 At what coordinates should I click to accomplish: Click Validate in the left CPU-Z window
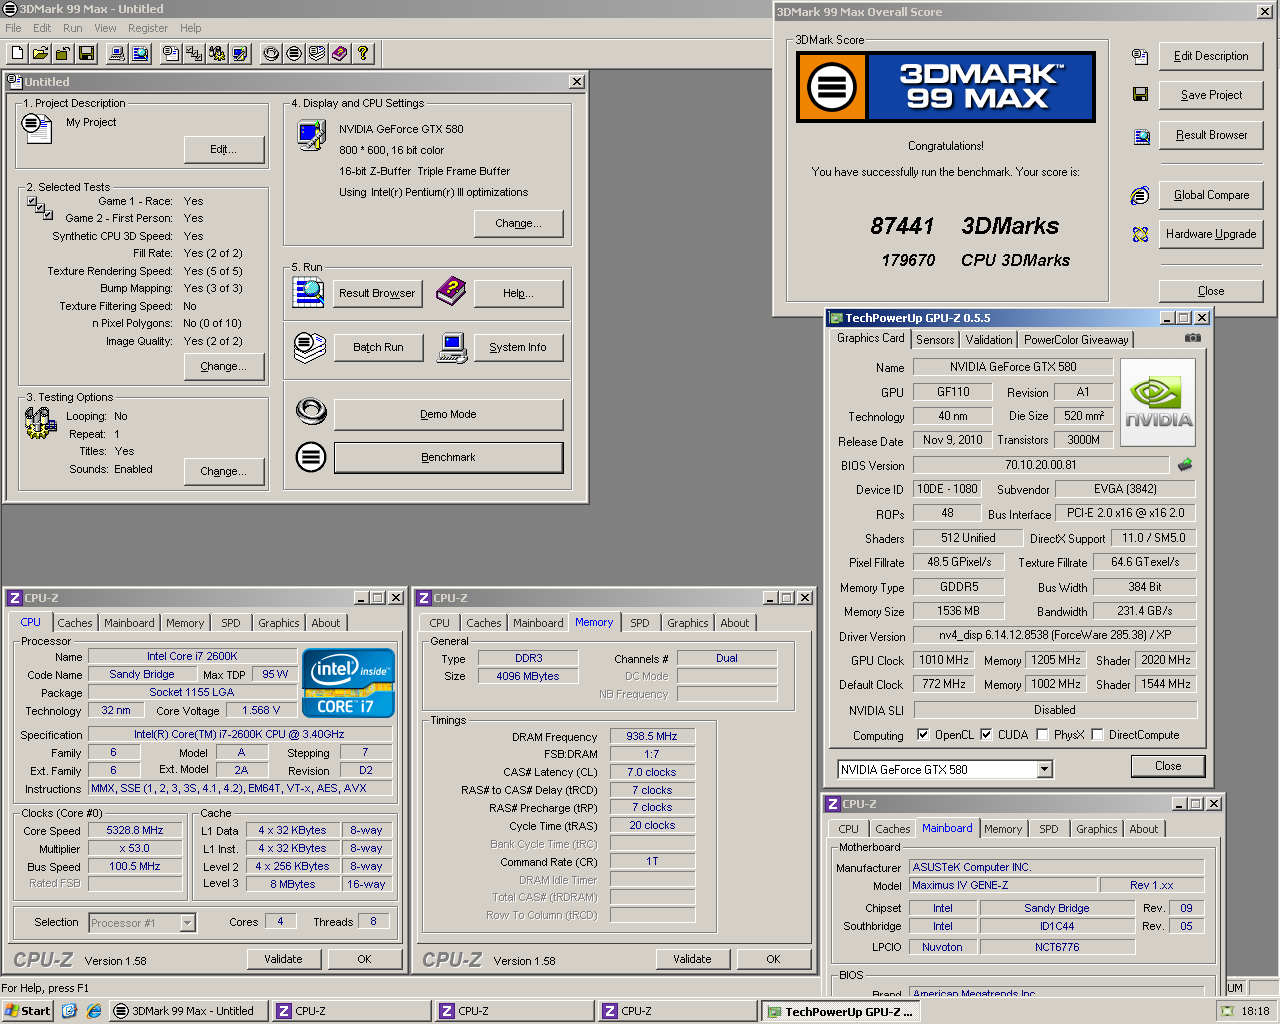pyautogui.click(x=284, y=959)
